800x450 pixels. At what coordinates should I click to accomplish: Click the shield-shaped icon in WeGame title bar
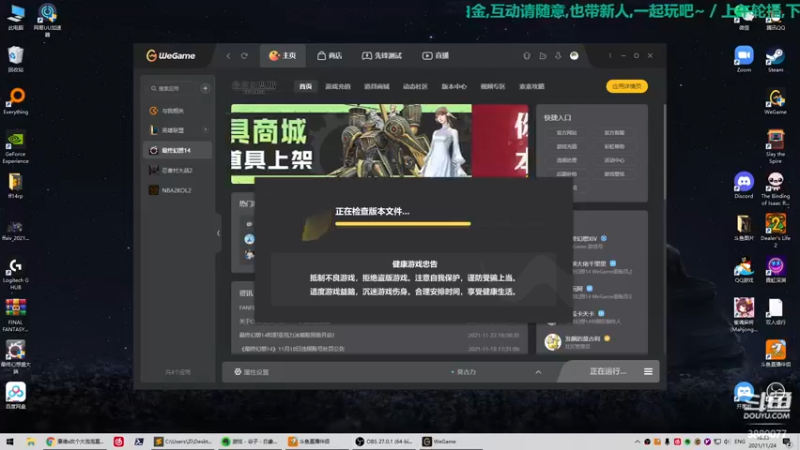pos(527,56)
